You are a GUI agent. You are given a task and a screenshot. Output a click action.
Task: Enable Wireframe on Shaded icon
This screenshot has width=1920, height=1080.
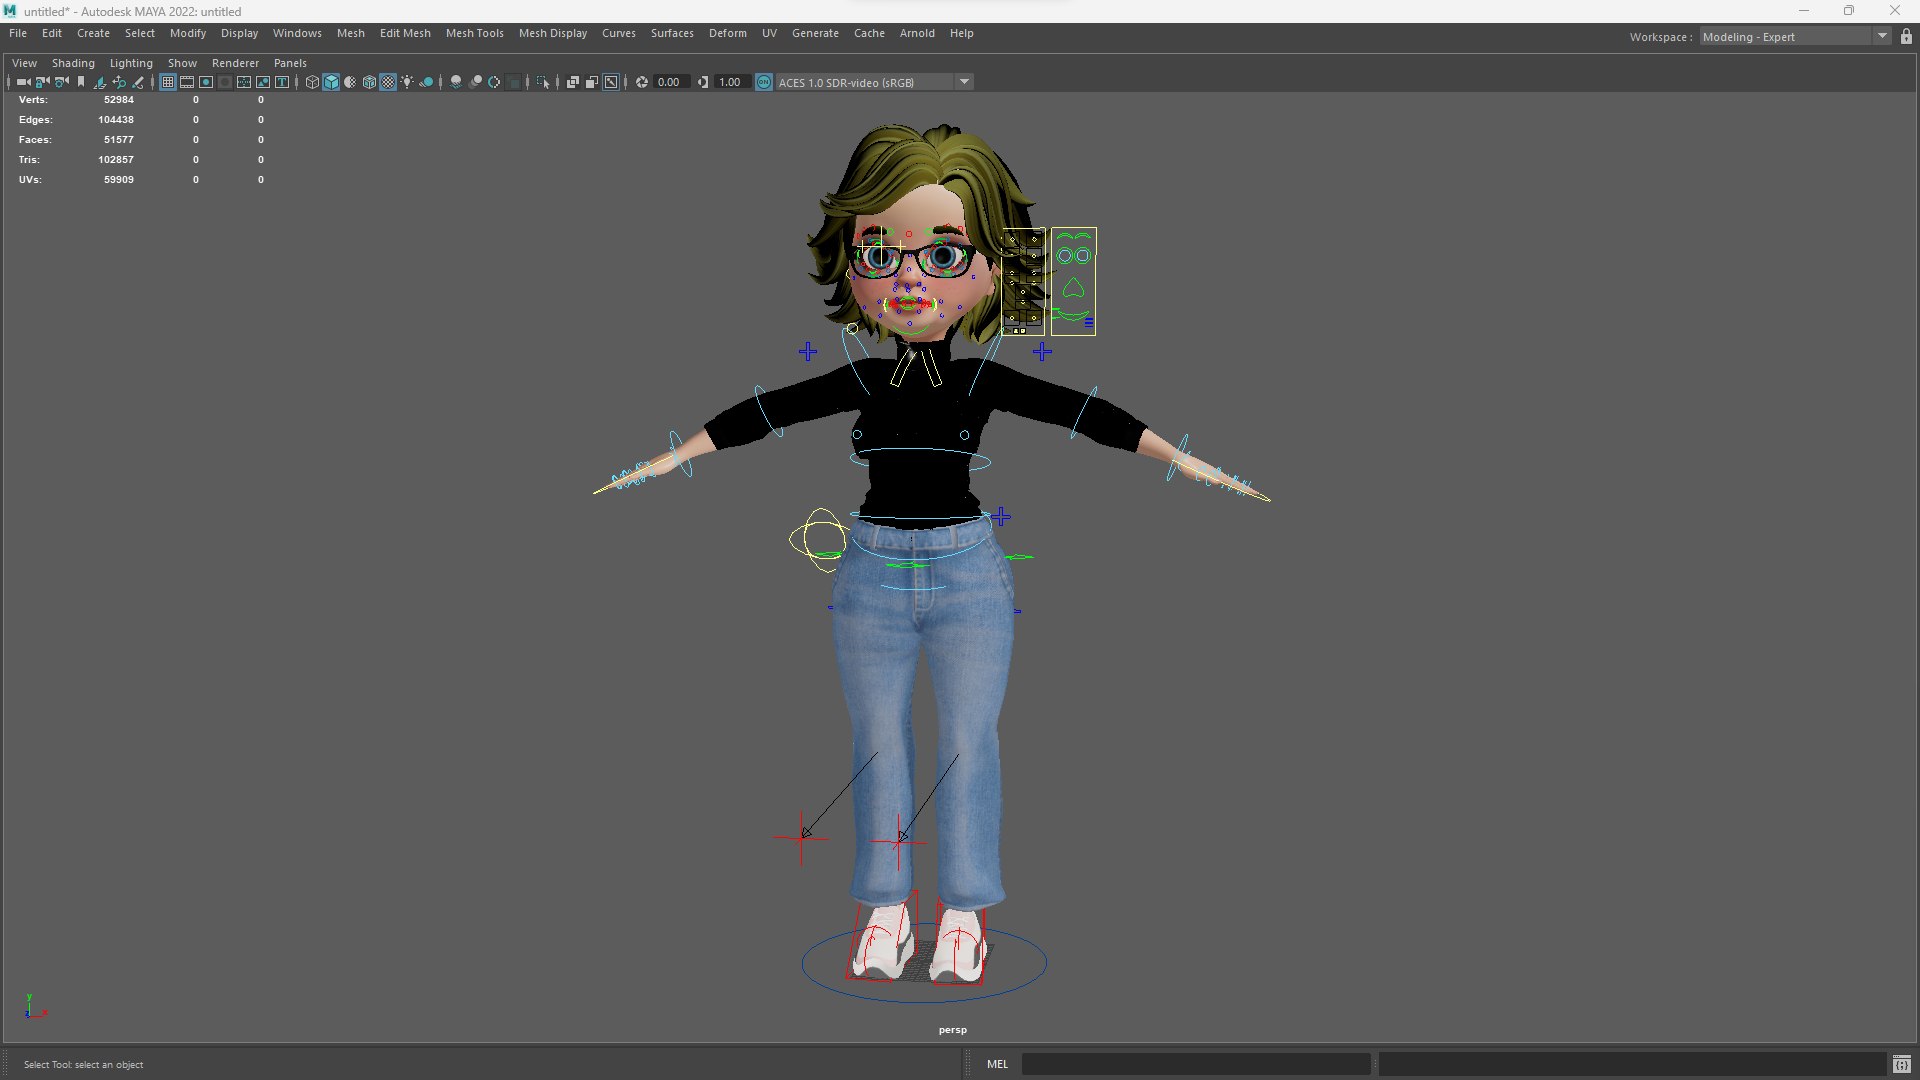coord(369,82)
